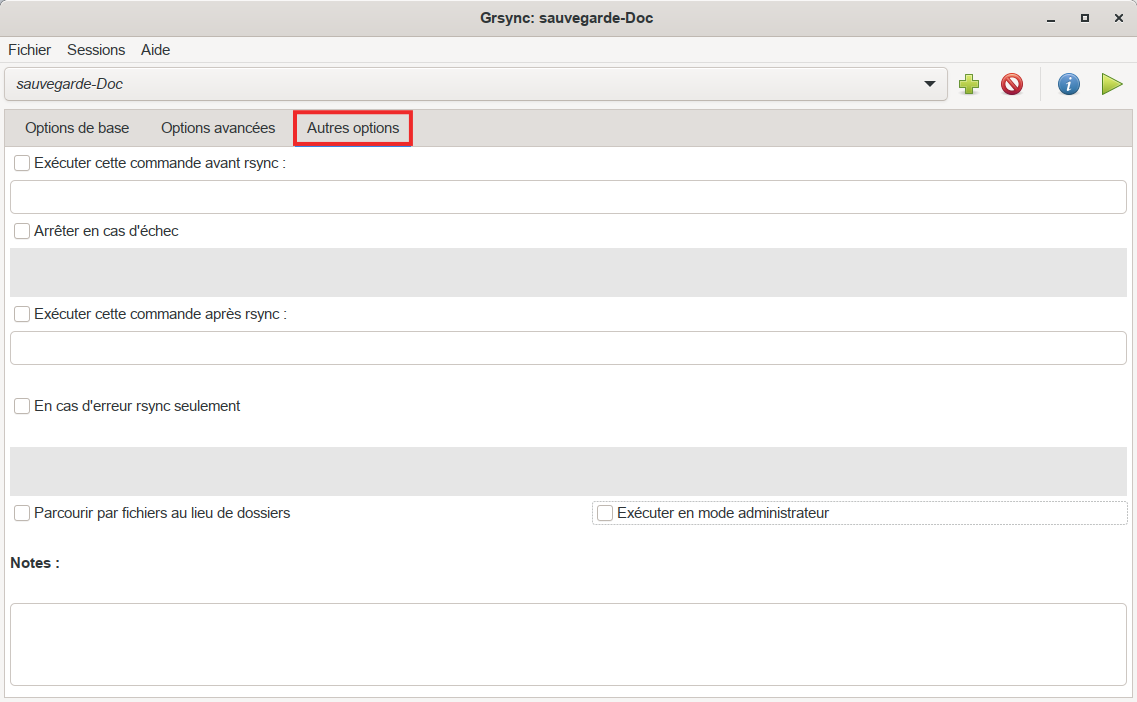Toggle 'Parcourir par fichiers au lieu de dossiers'
The image size is (1137, 702).
tap(22, 513)
